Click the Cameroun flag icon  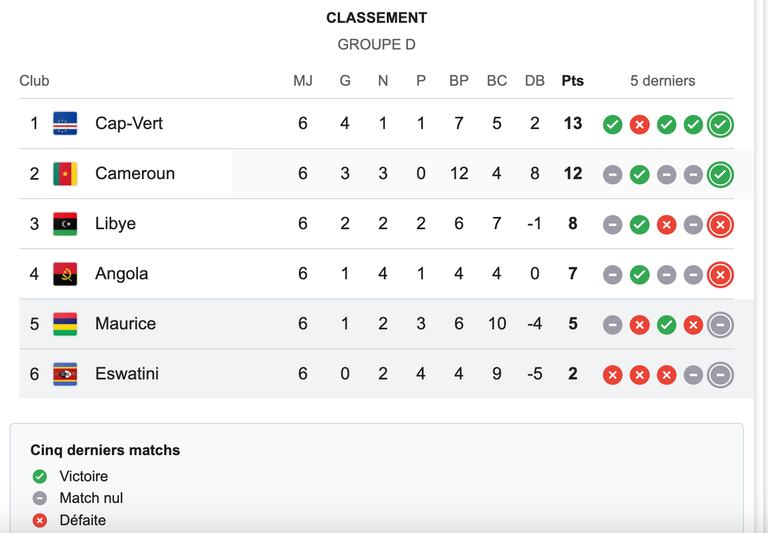[x=65, y=173]
